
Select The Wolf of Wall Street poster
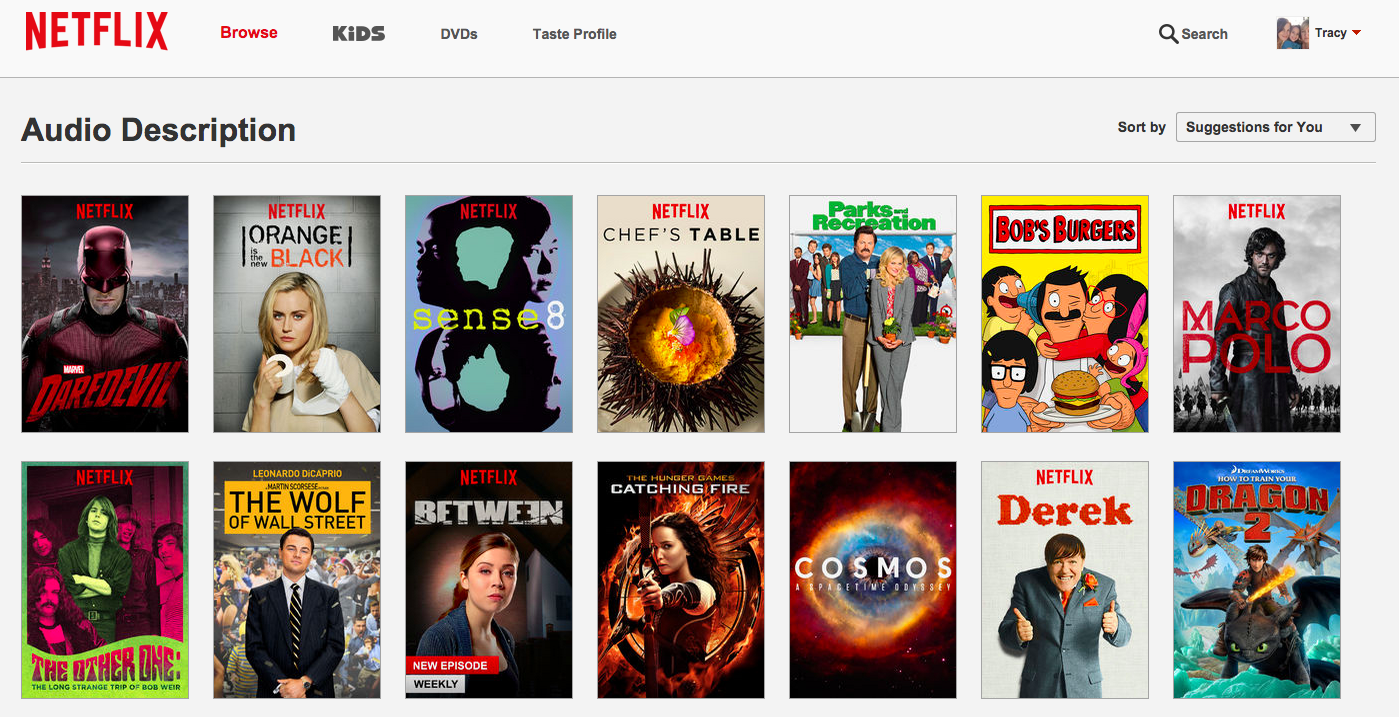coord(297,580)
